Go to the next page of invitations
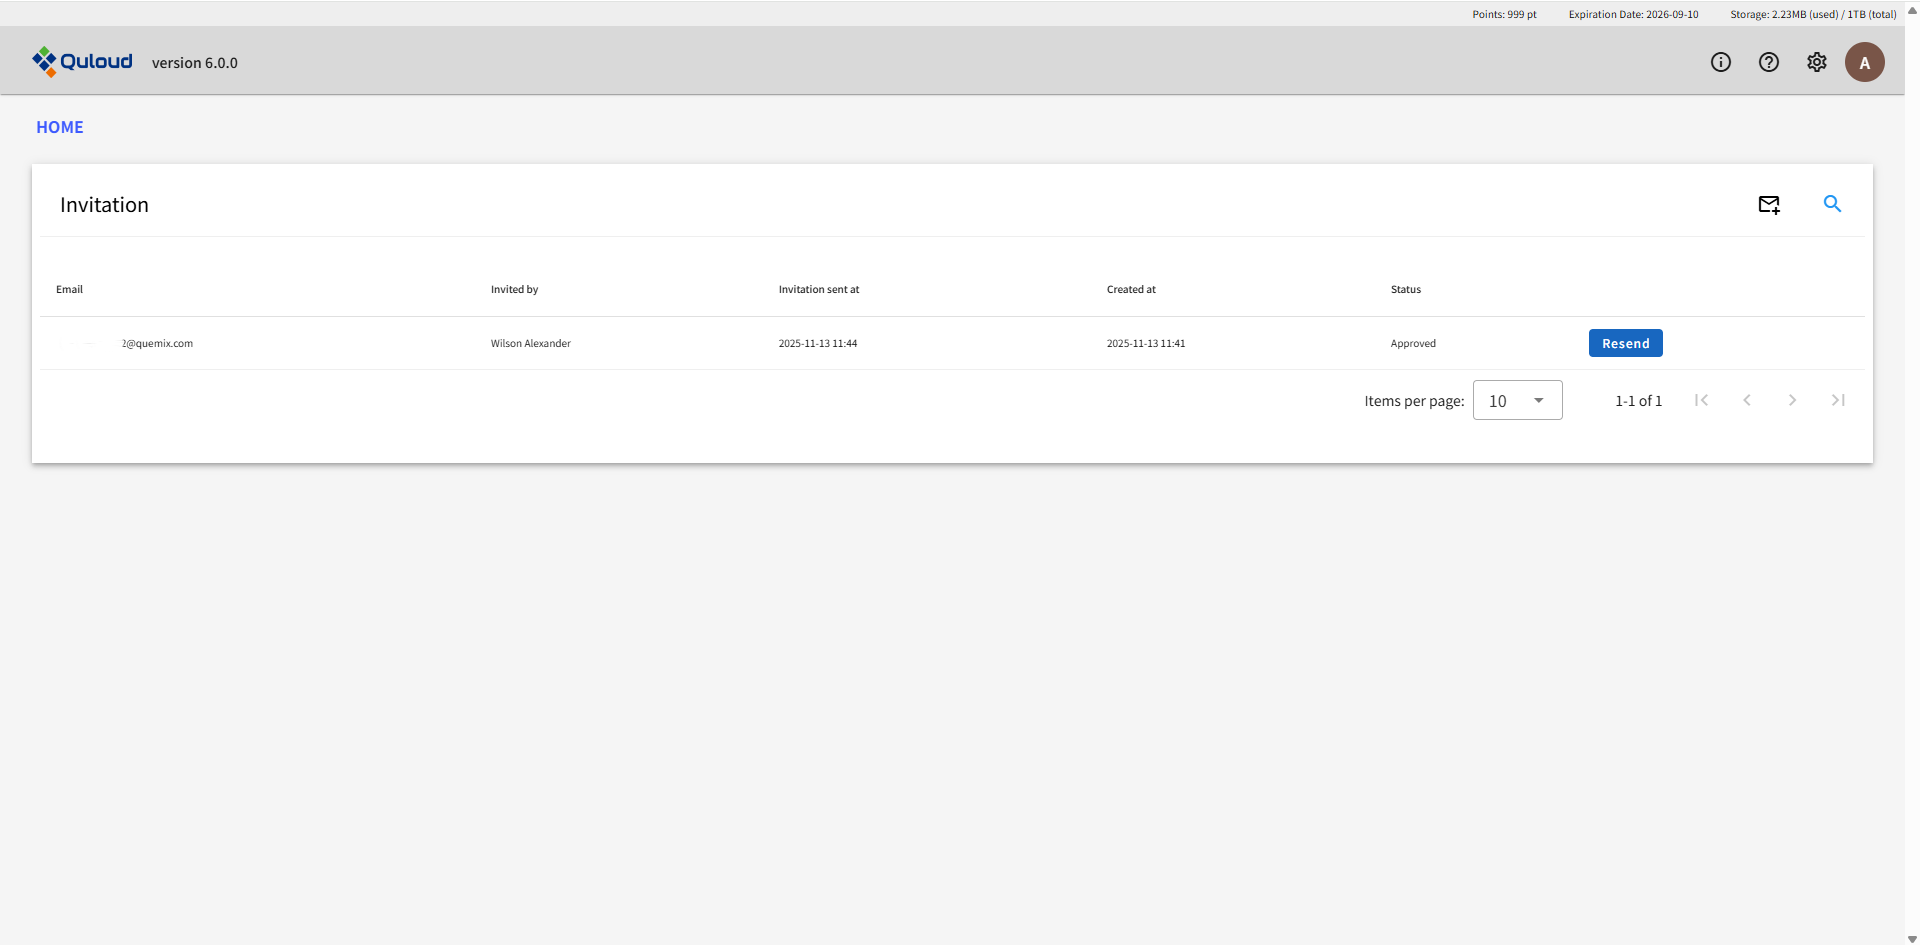The height and width of the screenshot is (945, 1920). 1792,400
